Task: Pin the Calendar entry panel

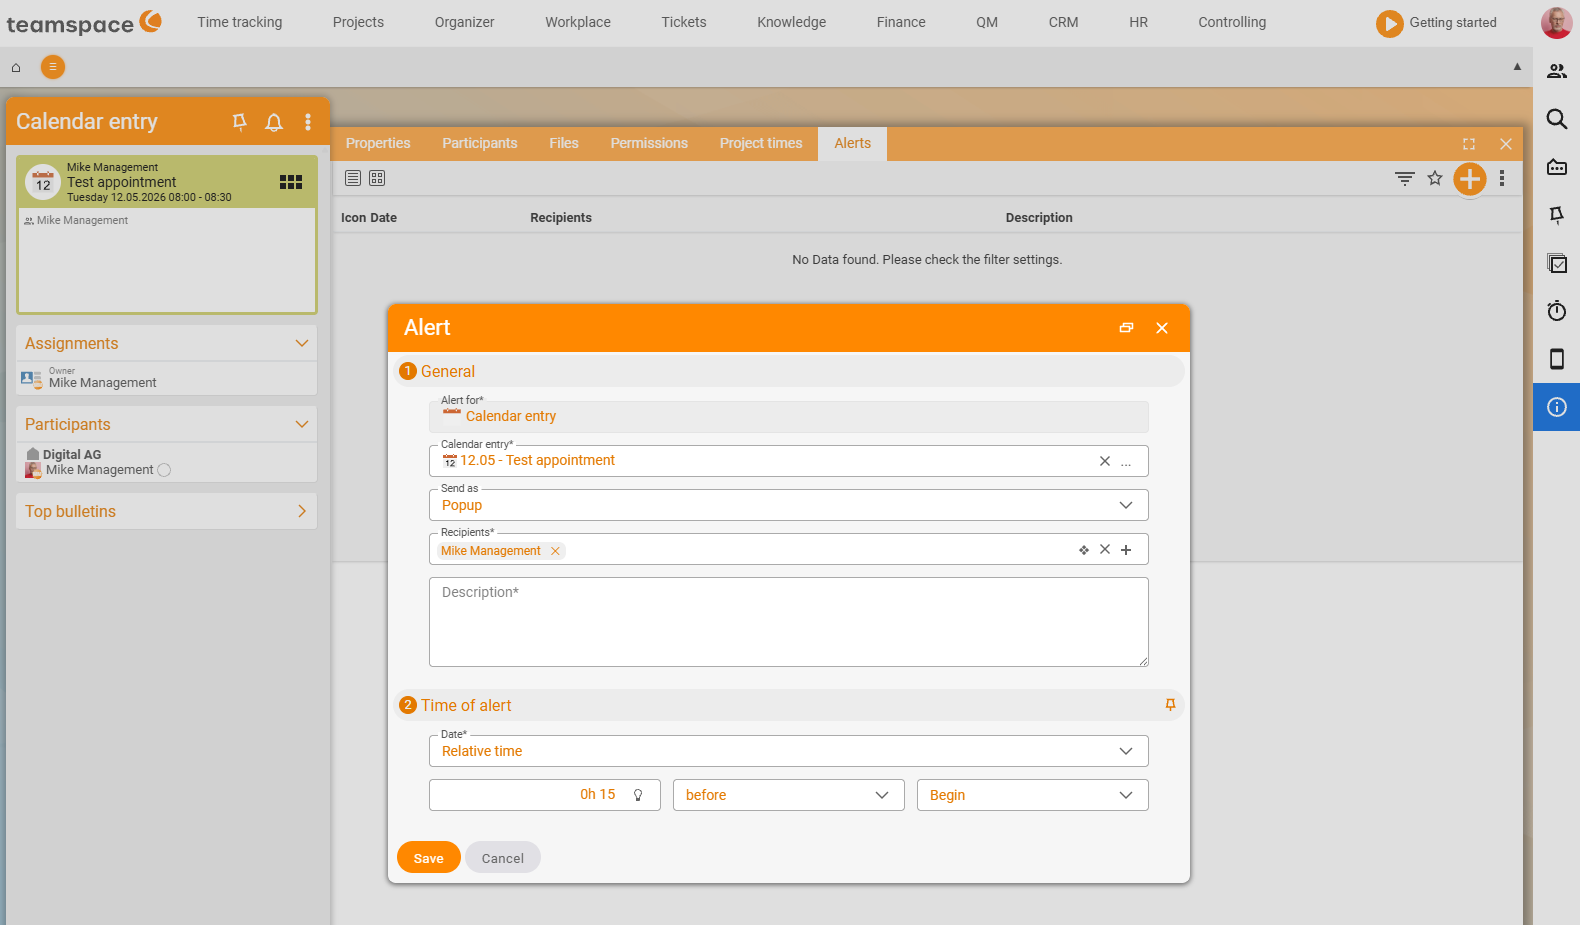Action: pos(239,122)
